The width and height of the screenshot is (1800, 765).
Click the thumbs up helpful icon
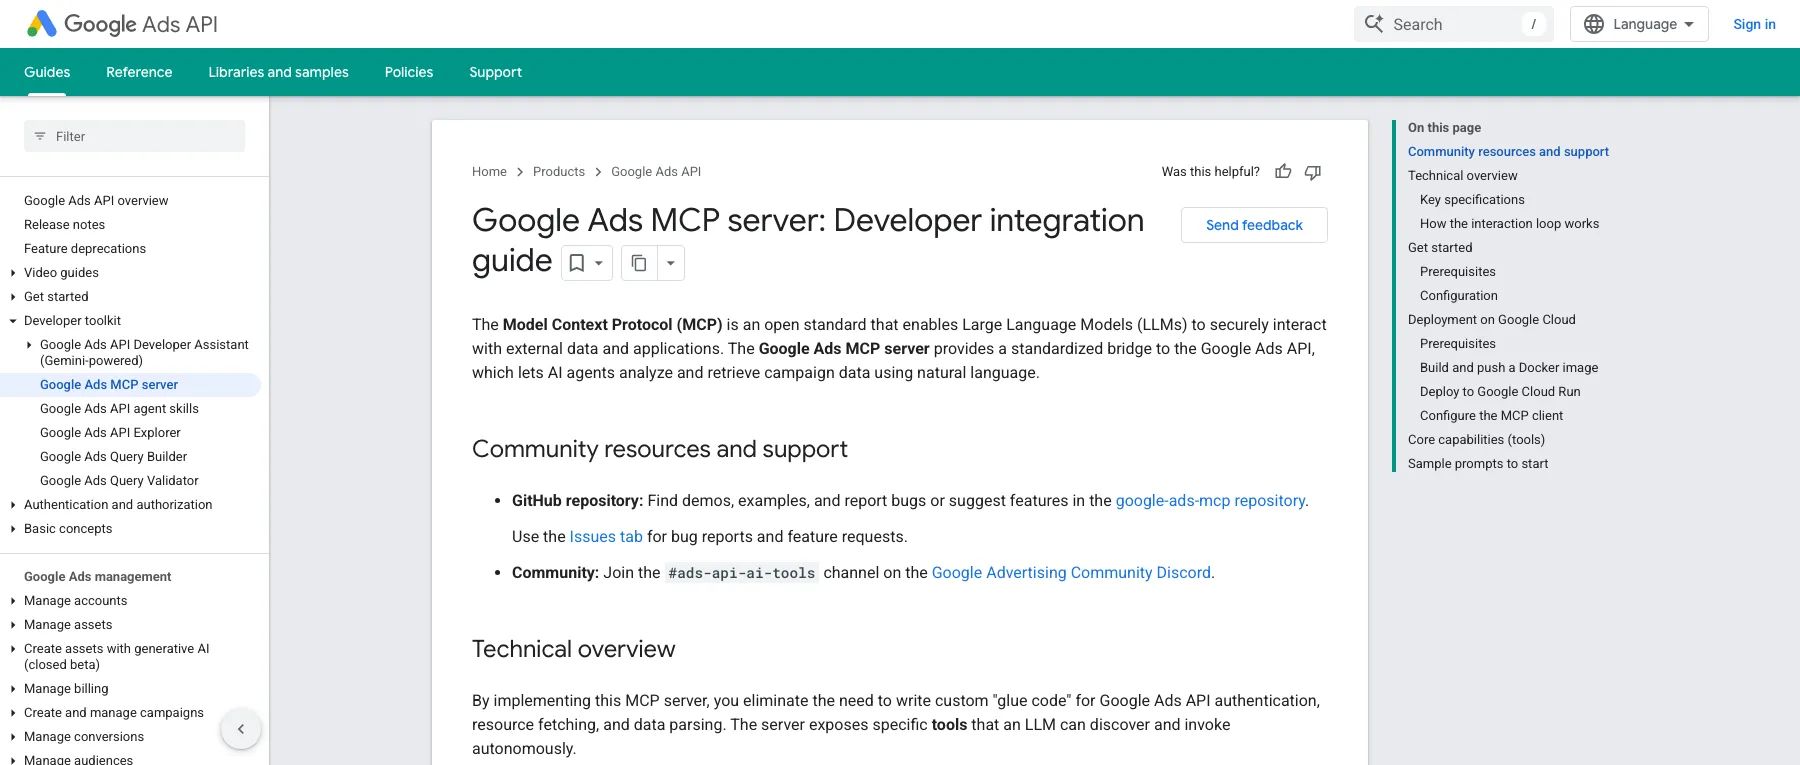(1283, 172)
